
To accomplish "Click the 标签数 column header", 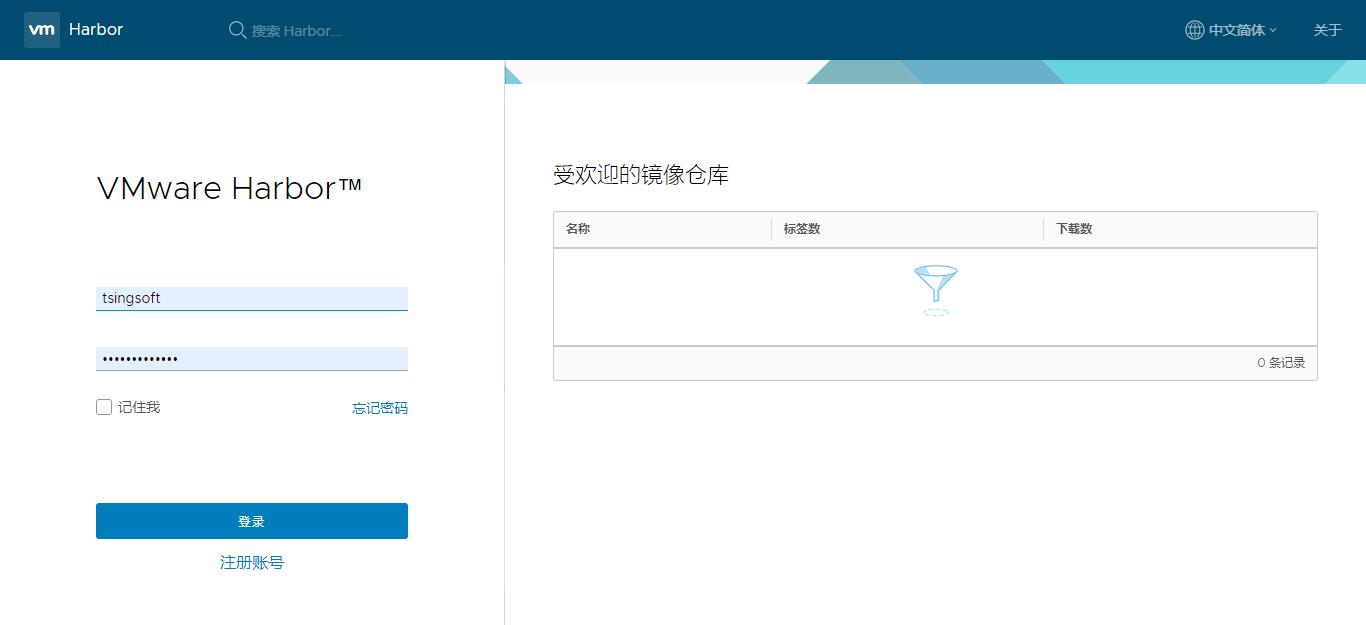I will (x=800, y=229).
